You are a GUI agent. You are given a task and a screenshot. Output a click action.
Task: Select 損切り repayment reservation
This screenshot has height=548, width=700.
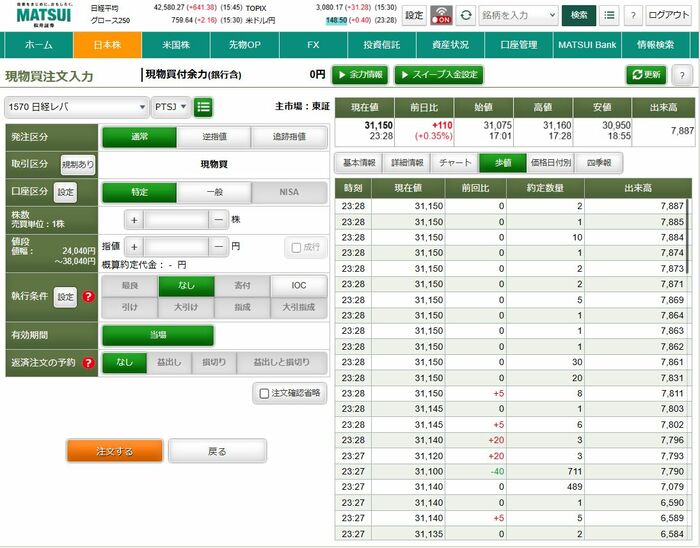(214, 362)
